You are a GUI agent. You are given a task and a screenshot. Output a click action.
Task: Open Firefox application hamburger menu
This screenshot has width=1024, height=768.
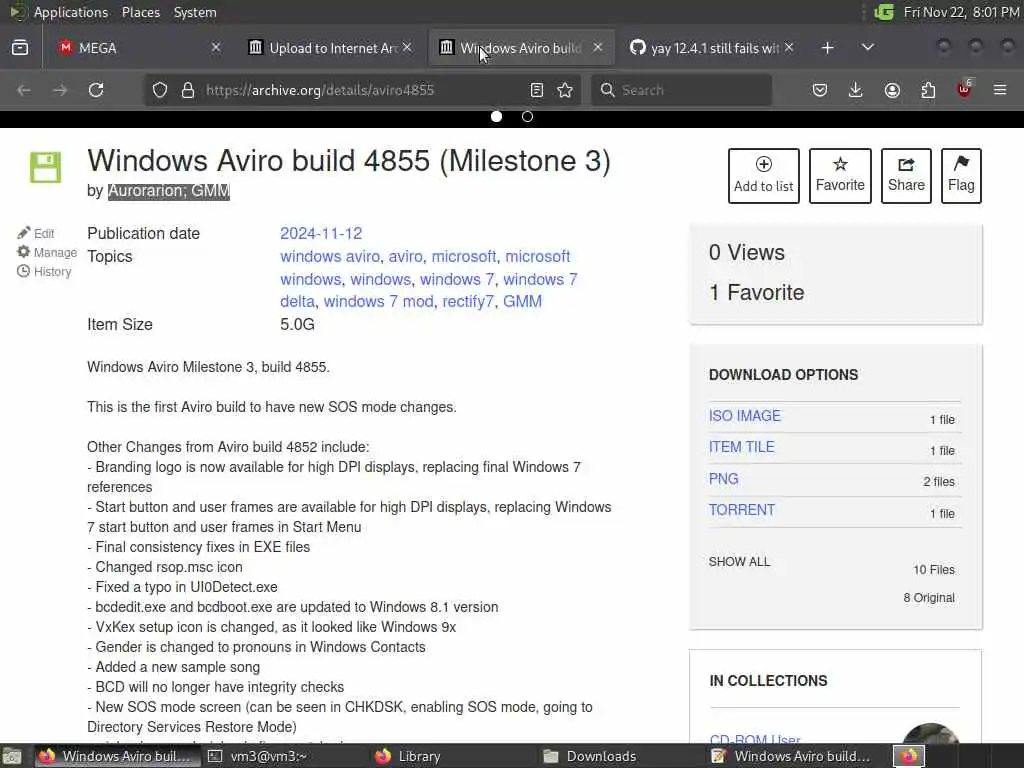pos(1000,90)
